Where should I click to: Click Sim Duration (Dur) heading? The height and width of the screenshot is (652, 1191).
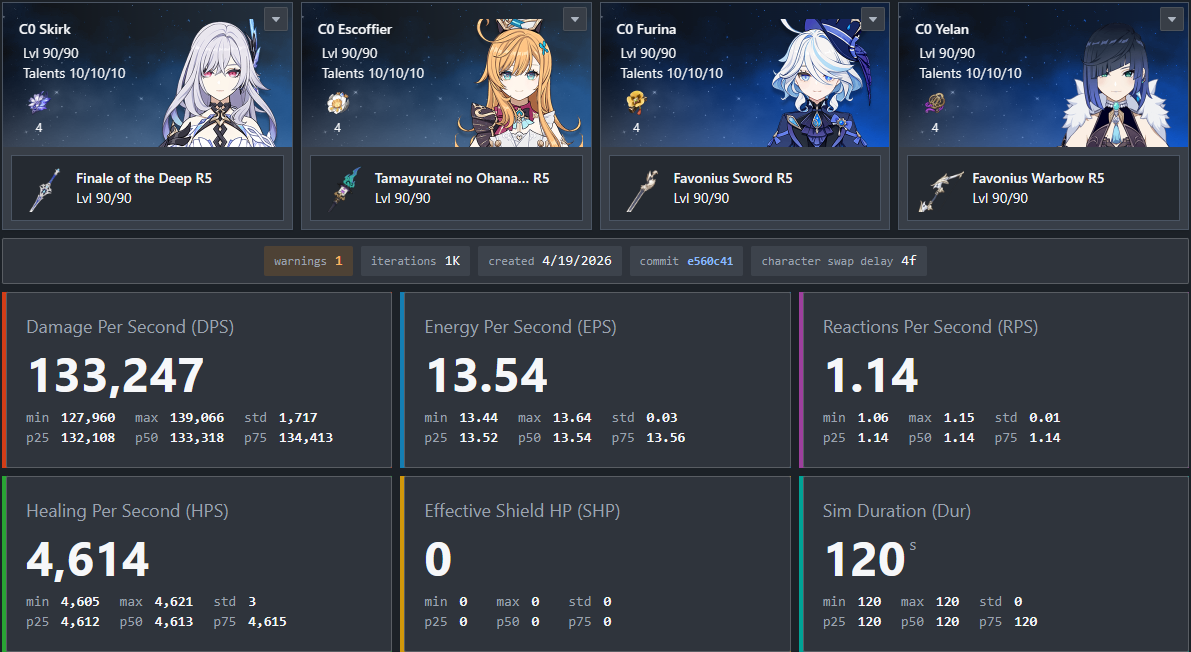896,511
